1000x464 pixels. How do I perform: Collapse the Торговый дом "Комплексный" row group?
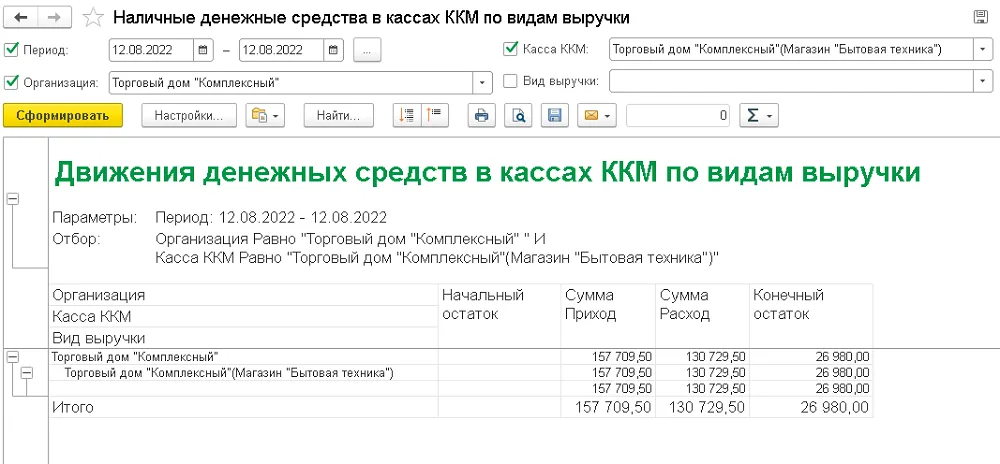point(12,357)
